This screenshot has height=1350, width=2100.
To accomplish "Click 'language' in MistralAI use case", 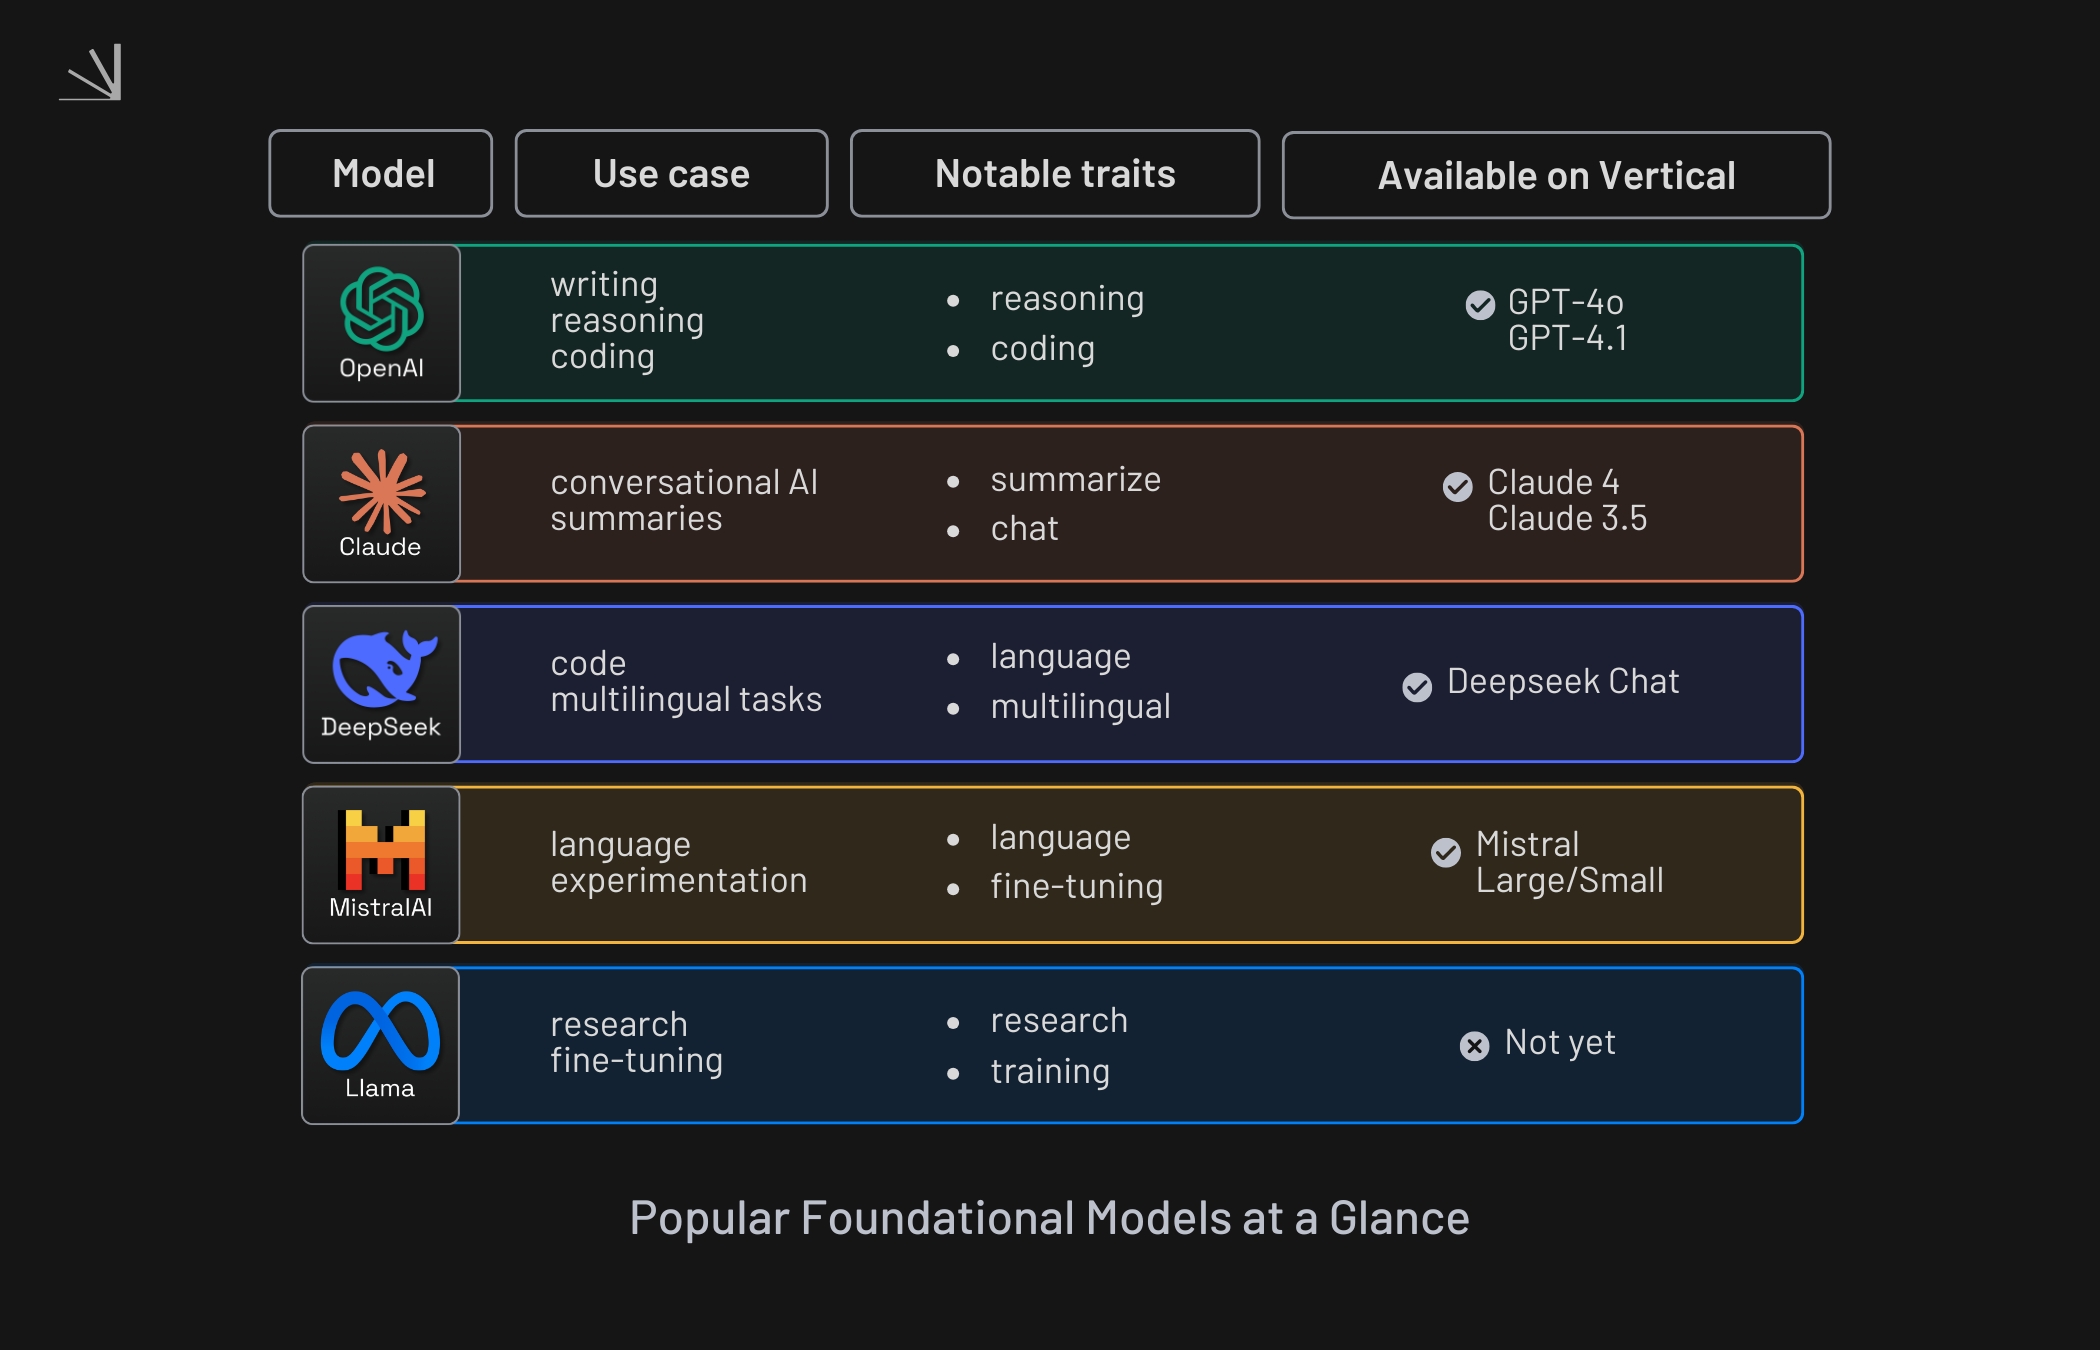I will 620,846.
